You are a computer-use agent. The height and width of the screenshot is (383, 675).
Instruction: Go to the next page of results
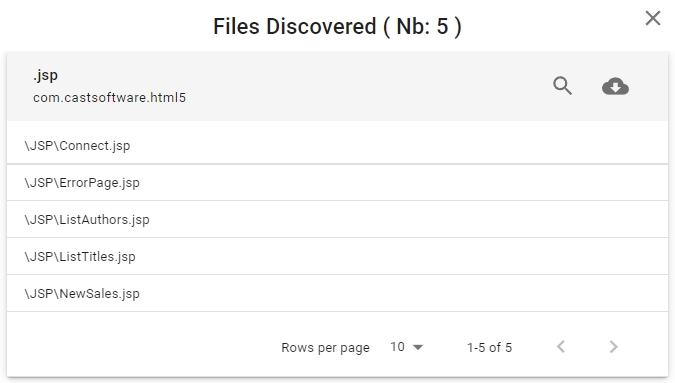(x=613, y=347)
